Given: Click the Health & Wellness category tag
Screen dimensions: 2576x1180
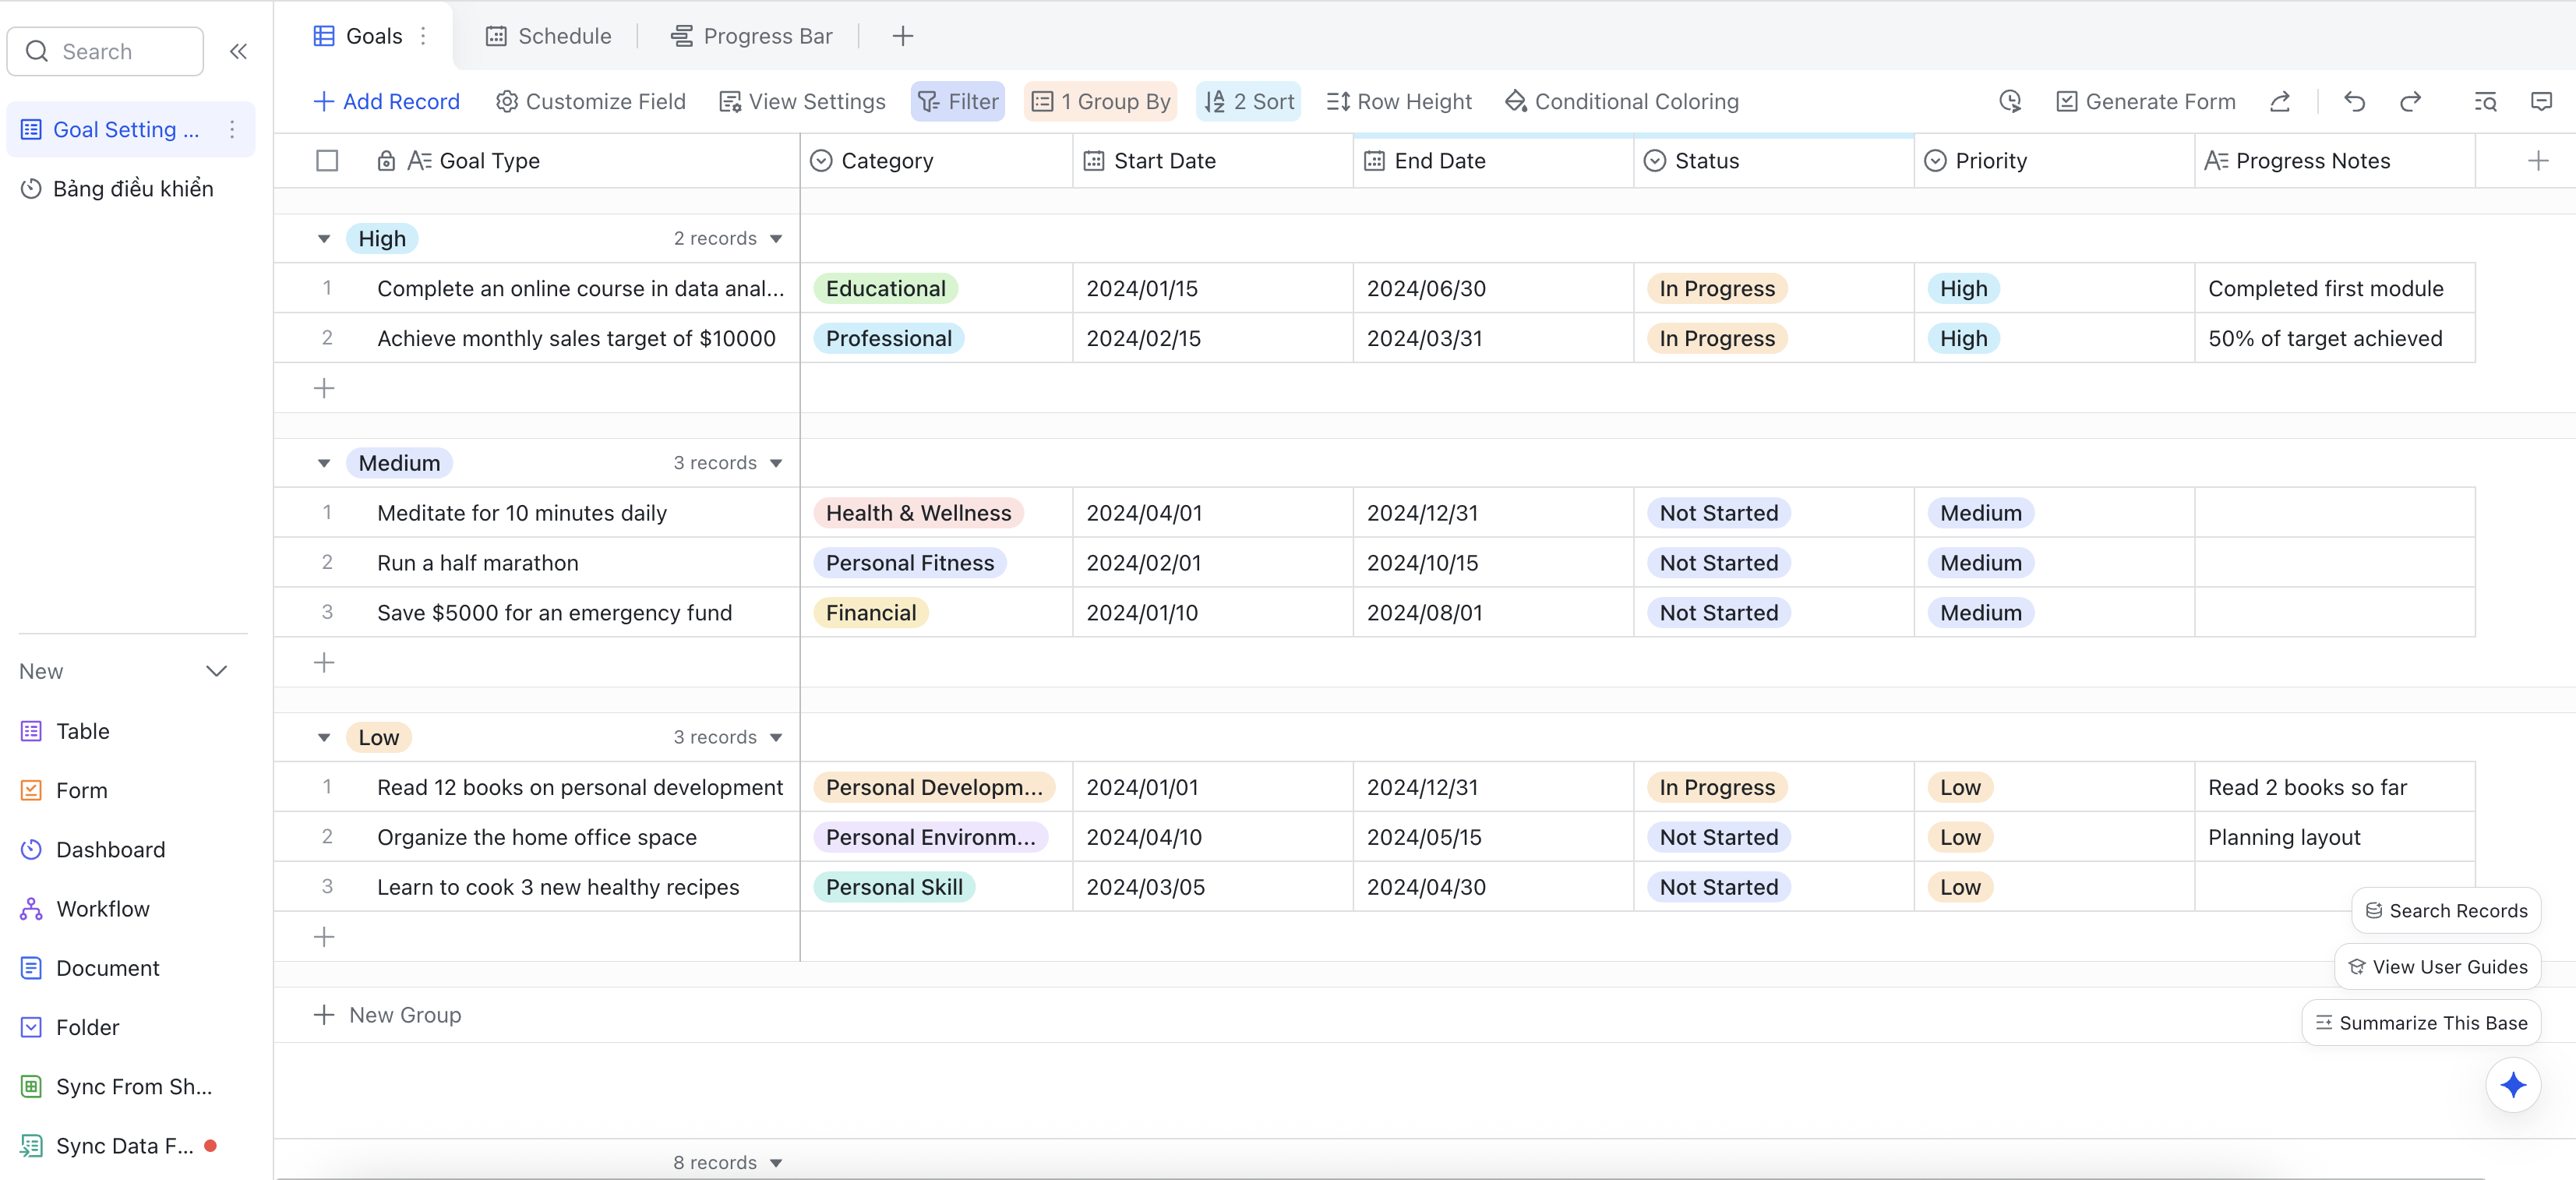Looking at the screenshot, I should click(918, 513).
